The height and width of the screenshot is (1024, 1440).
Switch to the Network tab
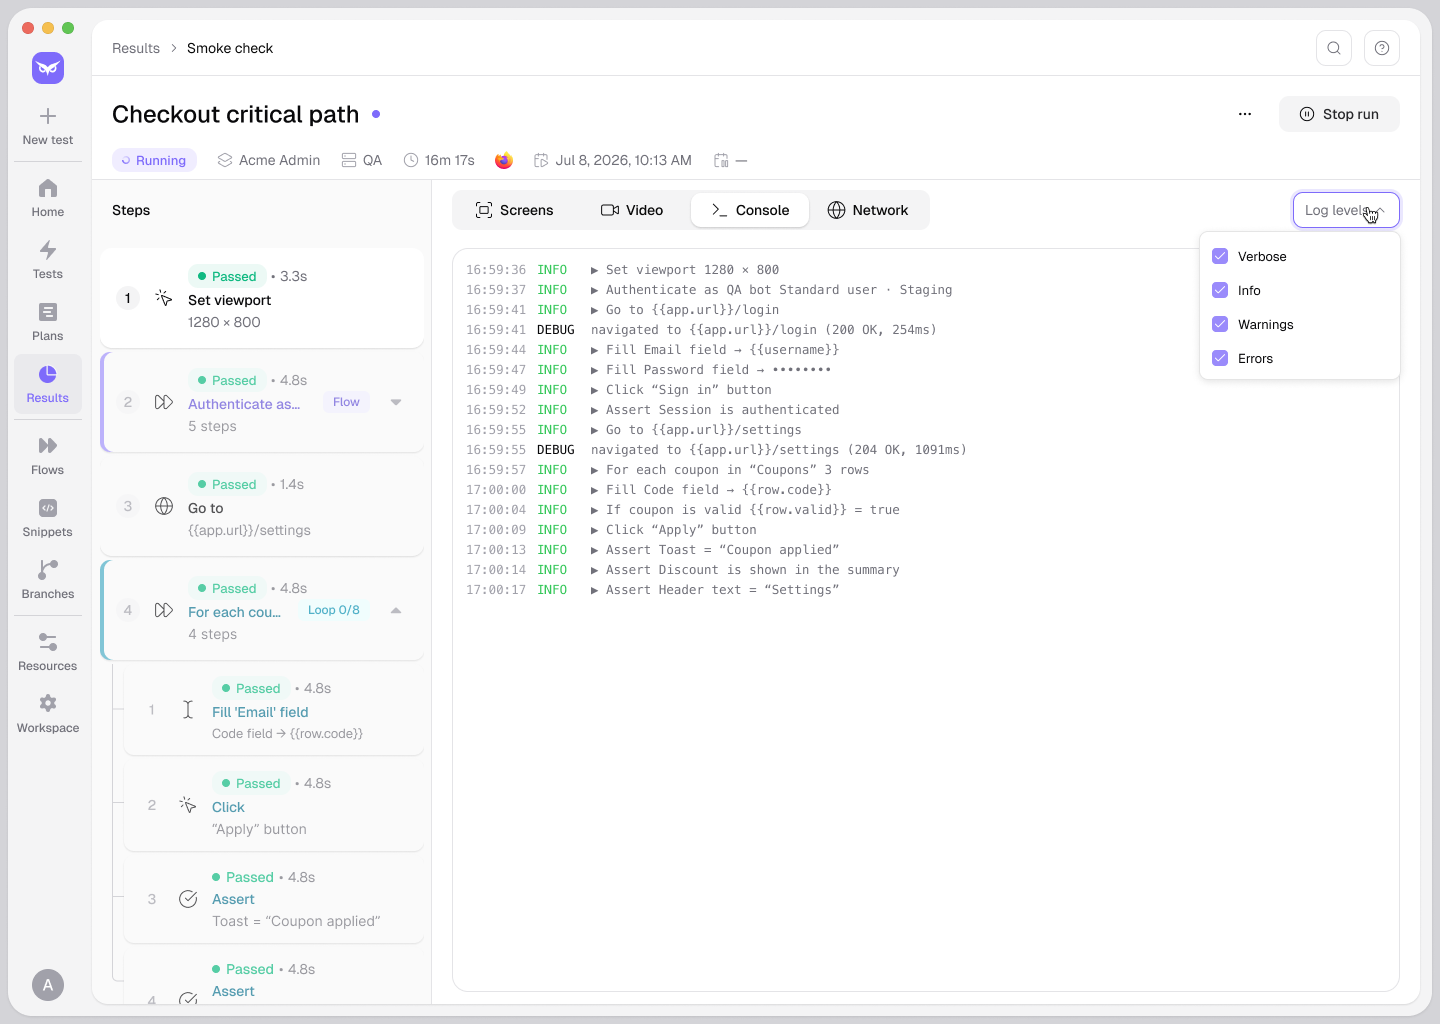868,210
